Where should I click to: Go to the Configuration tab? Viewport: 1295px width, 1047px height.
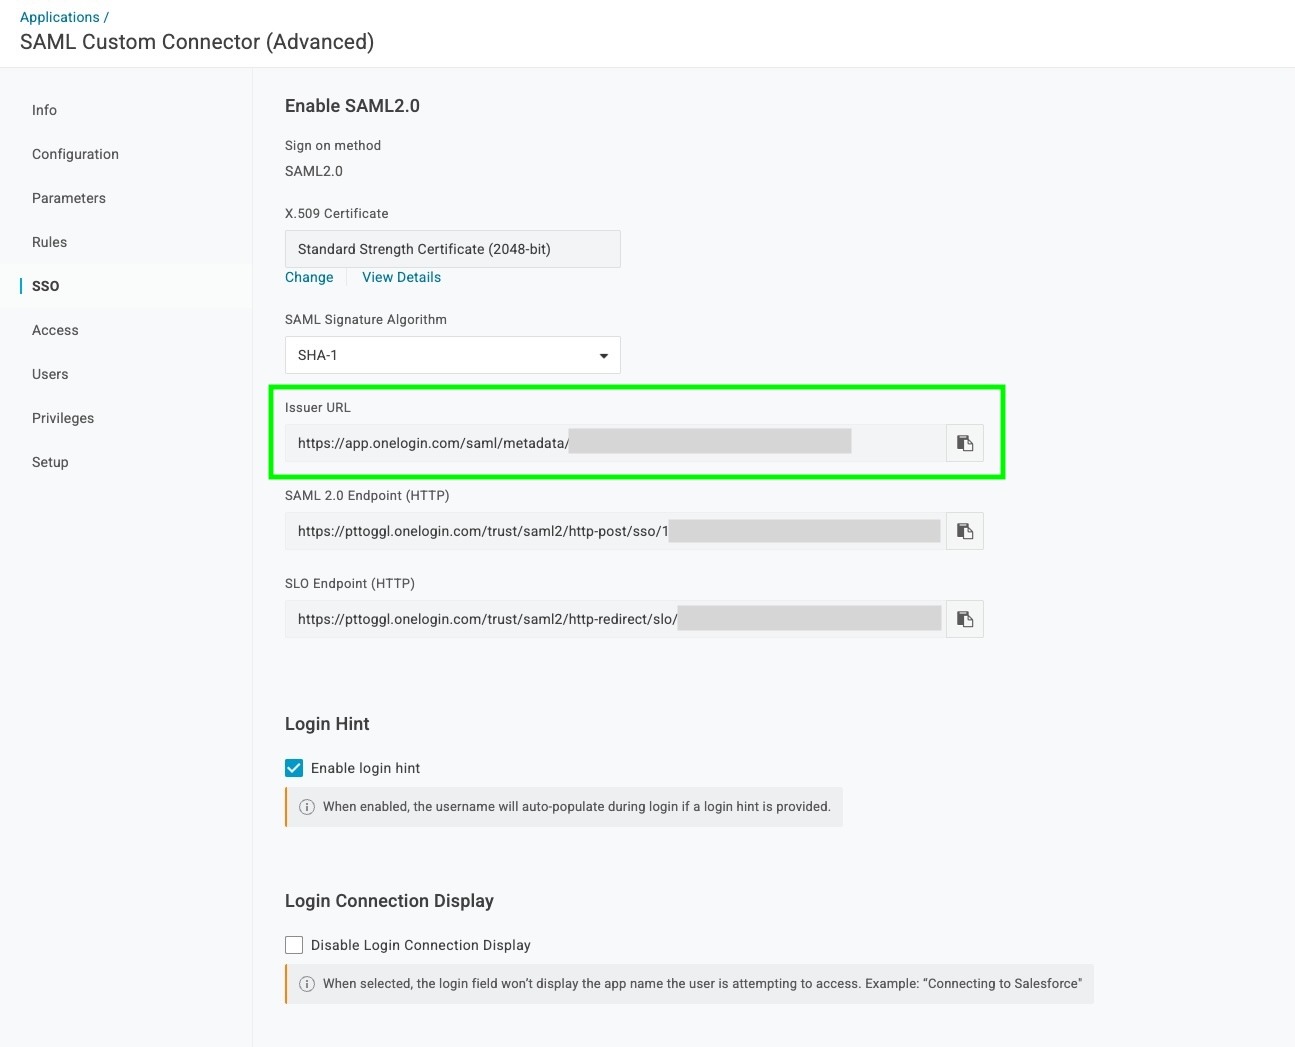tap(75, 154)
